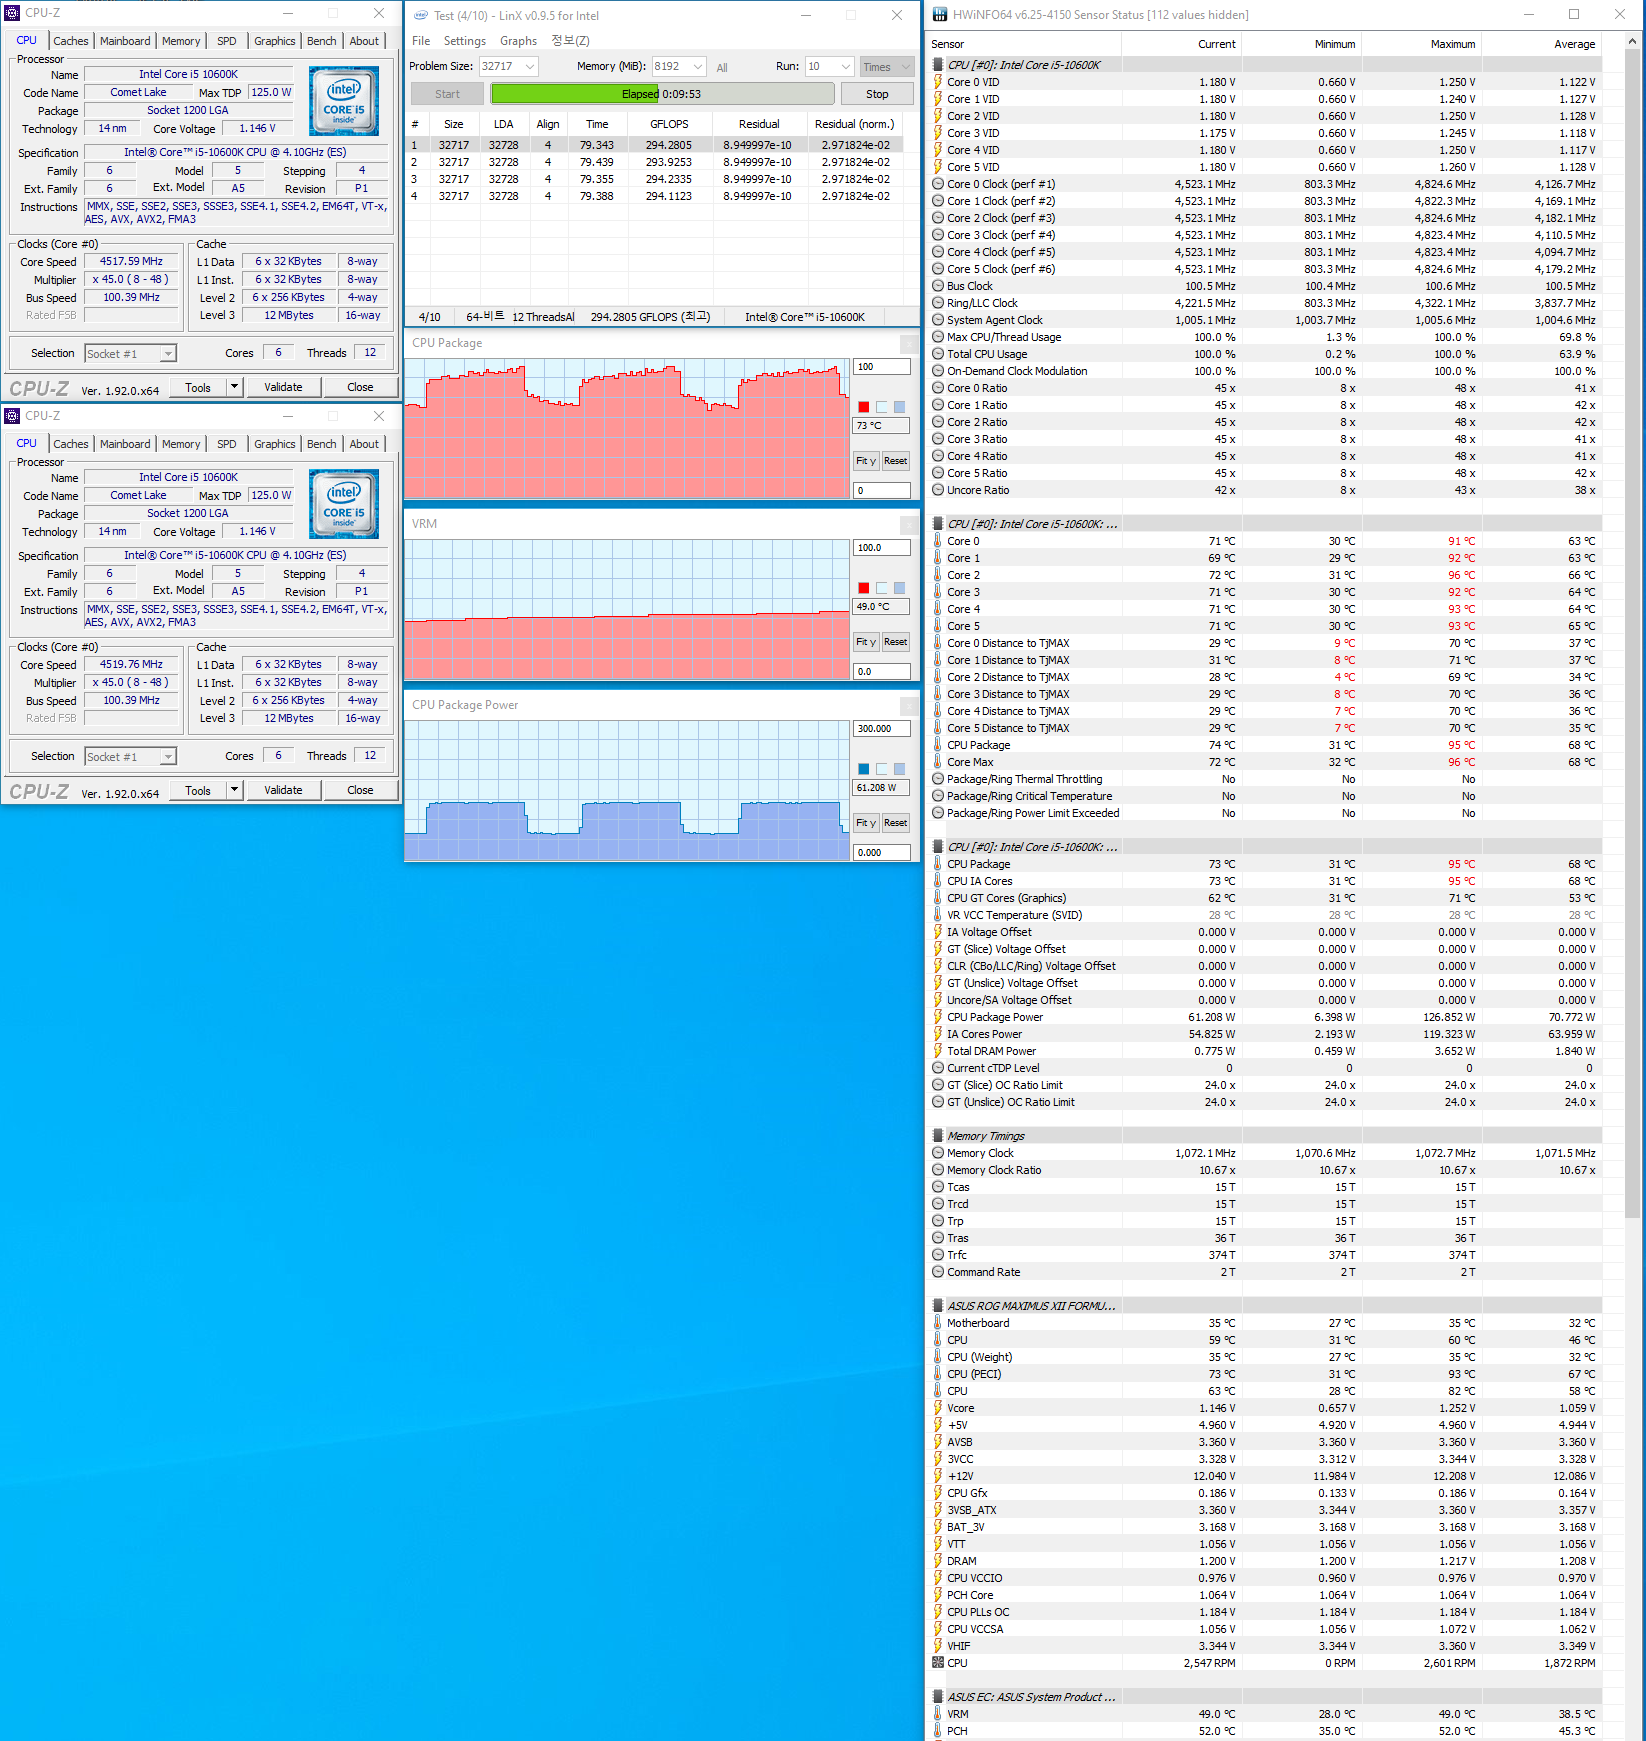Click the dark blue swatch on CPU Package Power graph
Viewport: 1646px width, 1741px height.
(x=864, y=769)
